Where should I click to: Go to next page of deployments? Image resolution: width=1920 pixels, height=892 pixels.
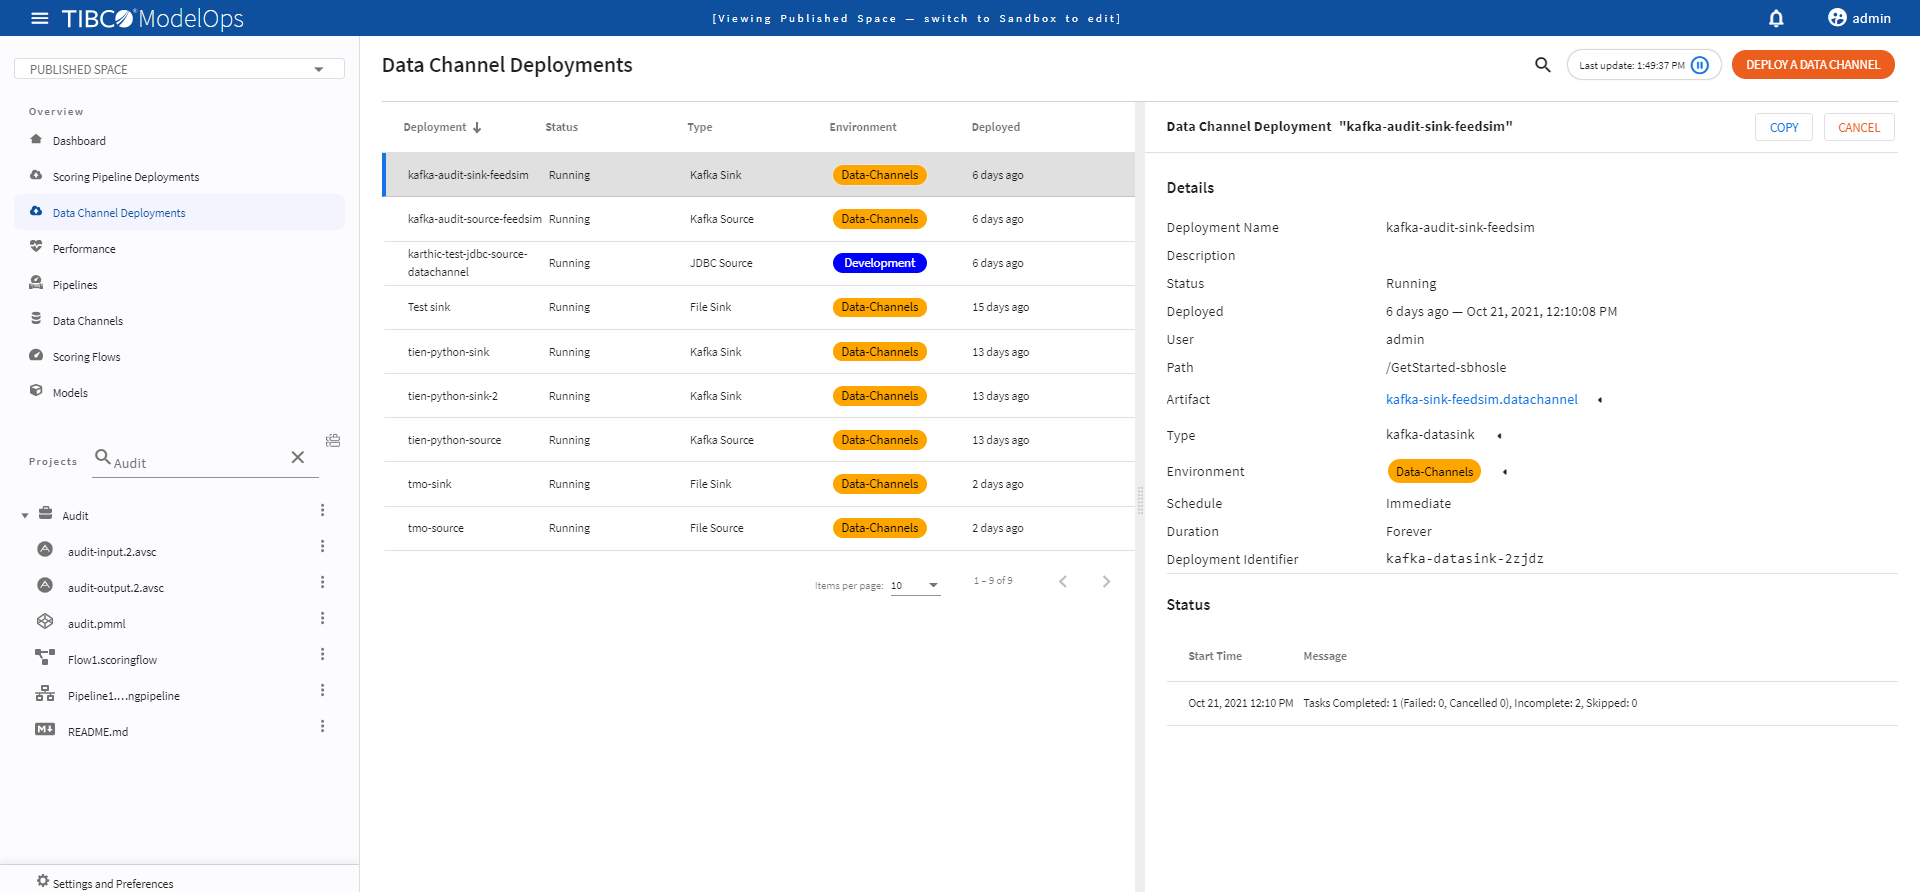[x=1106, y=582]
